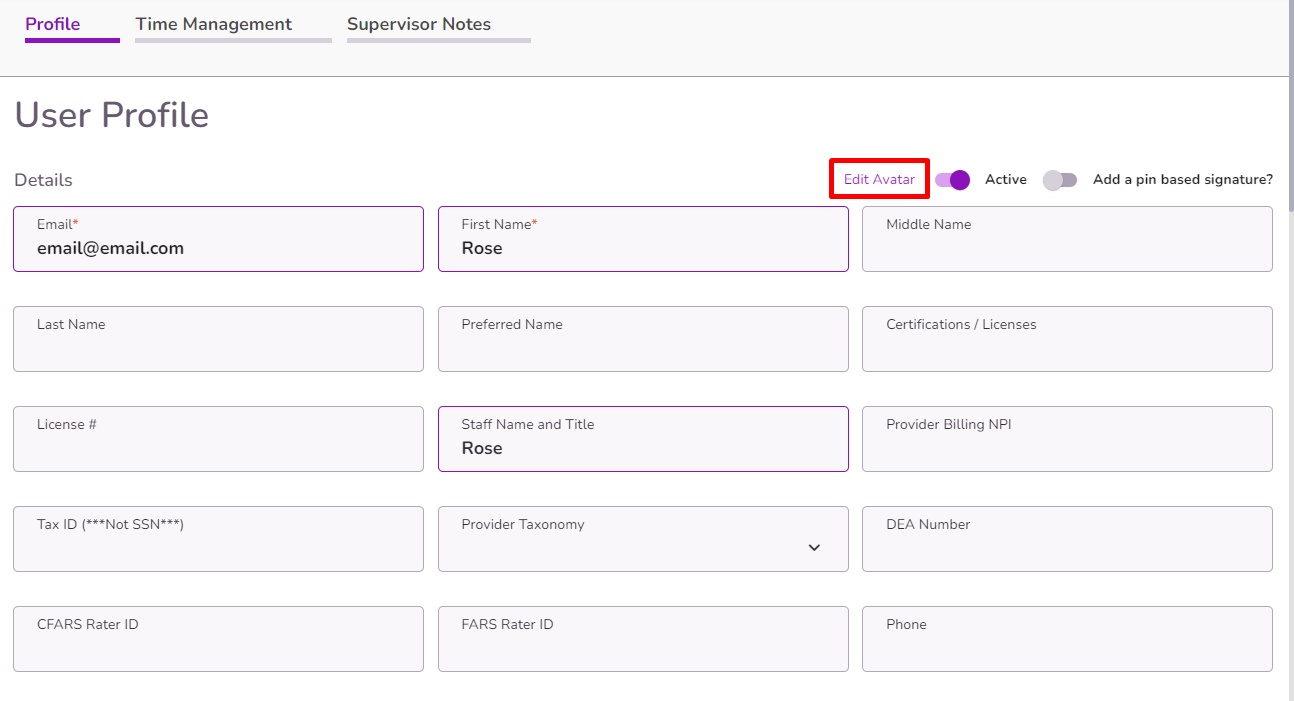The image size is (1294, 701).
Task: Click the License # input field
Action: 218,439
